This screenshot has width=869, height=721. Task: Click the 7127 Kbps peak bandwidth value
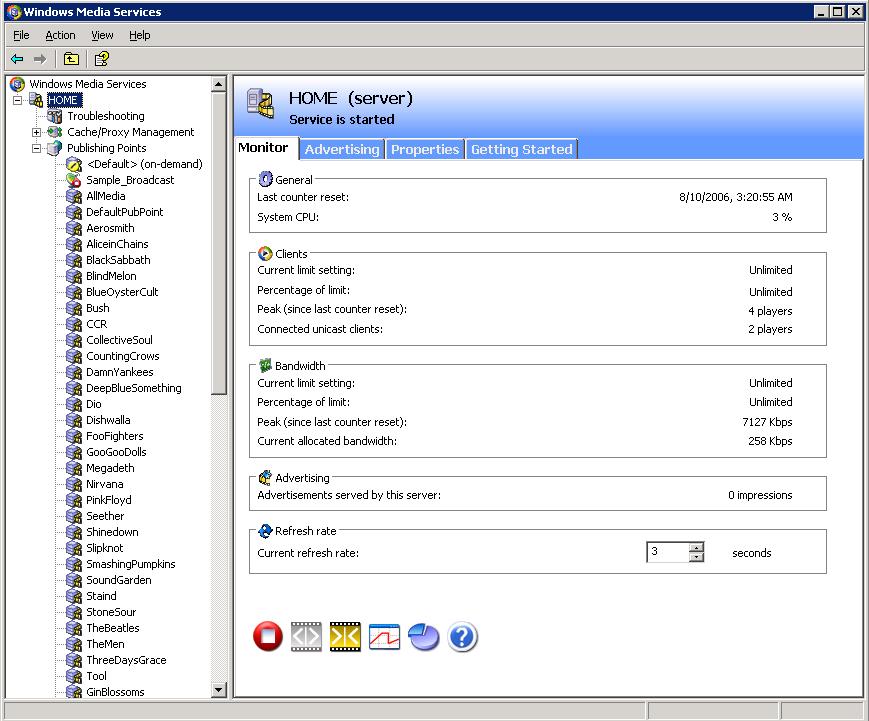click(x=767, y=422)
